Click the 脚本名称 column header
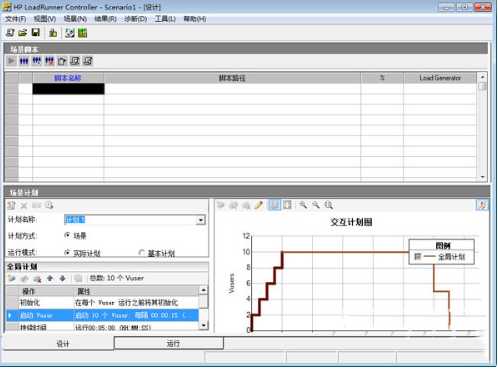 (68, 78)
